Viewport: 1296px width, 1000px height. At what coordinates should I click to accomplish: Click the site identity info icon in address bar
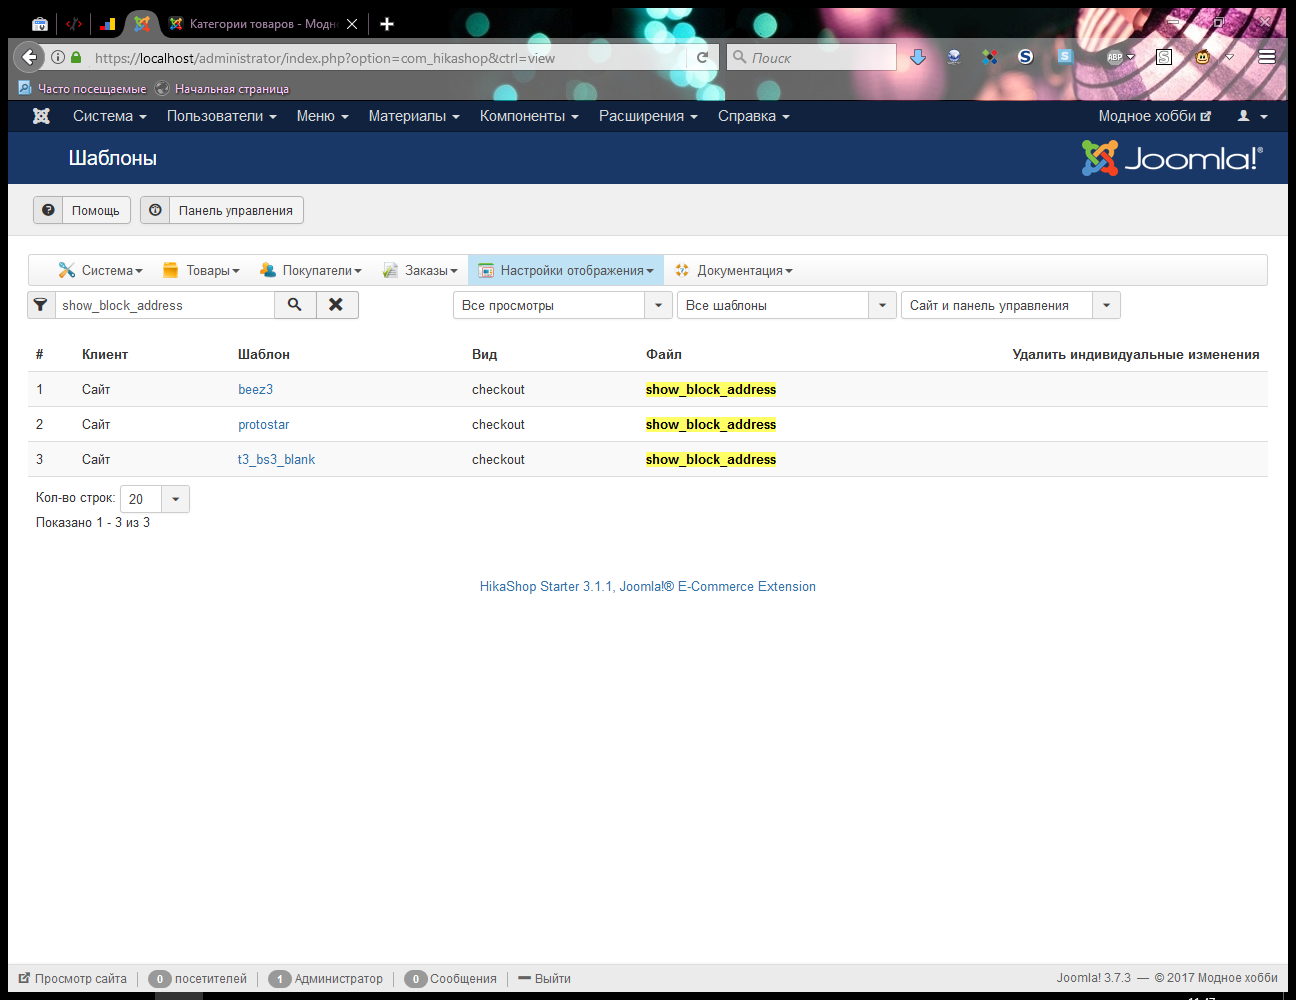coord(58,58)
